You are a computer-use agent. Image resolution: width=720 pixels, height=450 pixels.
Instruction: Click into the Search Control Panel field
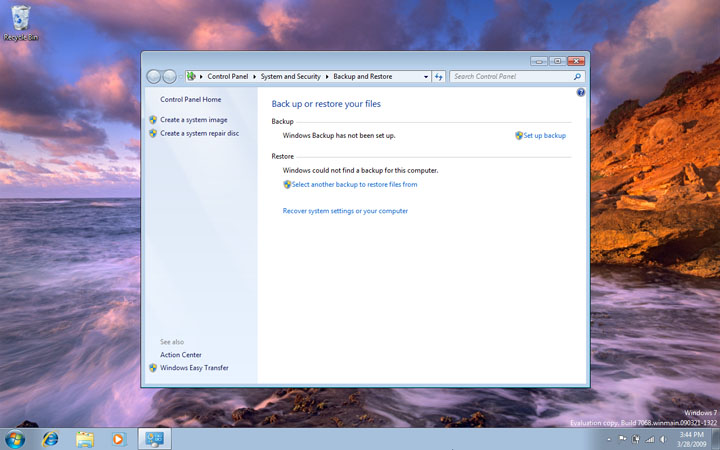[x=510, y=76]
